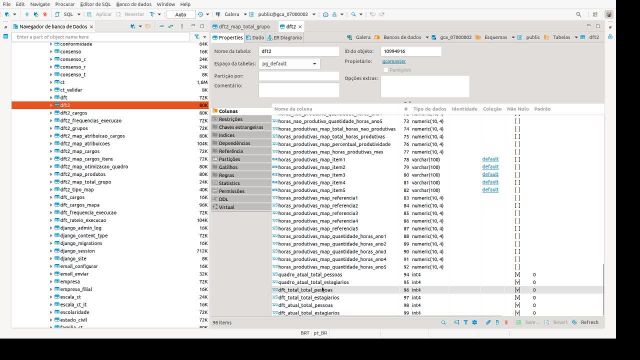This screenshot has width=640, height=360.
Task: Expand the django_session table node
Action: tap(51, 251)
